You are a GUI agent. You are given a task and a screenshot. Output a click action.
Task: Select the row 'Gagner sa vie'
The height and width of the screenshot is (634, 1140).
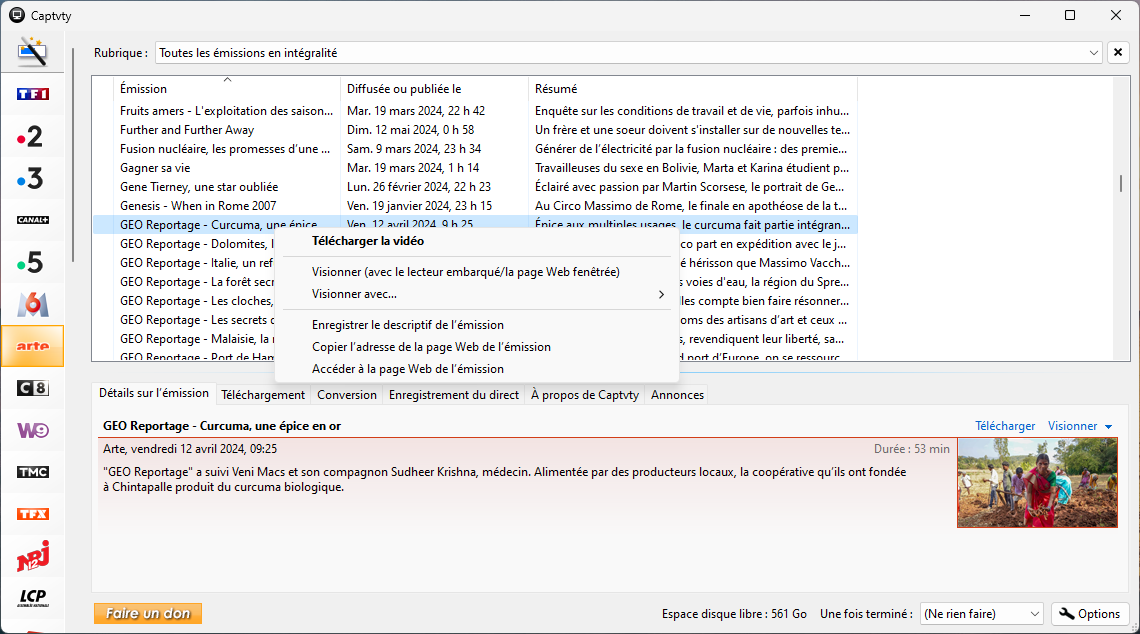(475, 167)
